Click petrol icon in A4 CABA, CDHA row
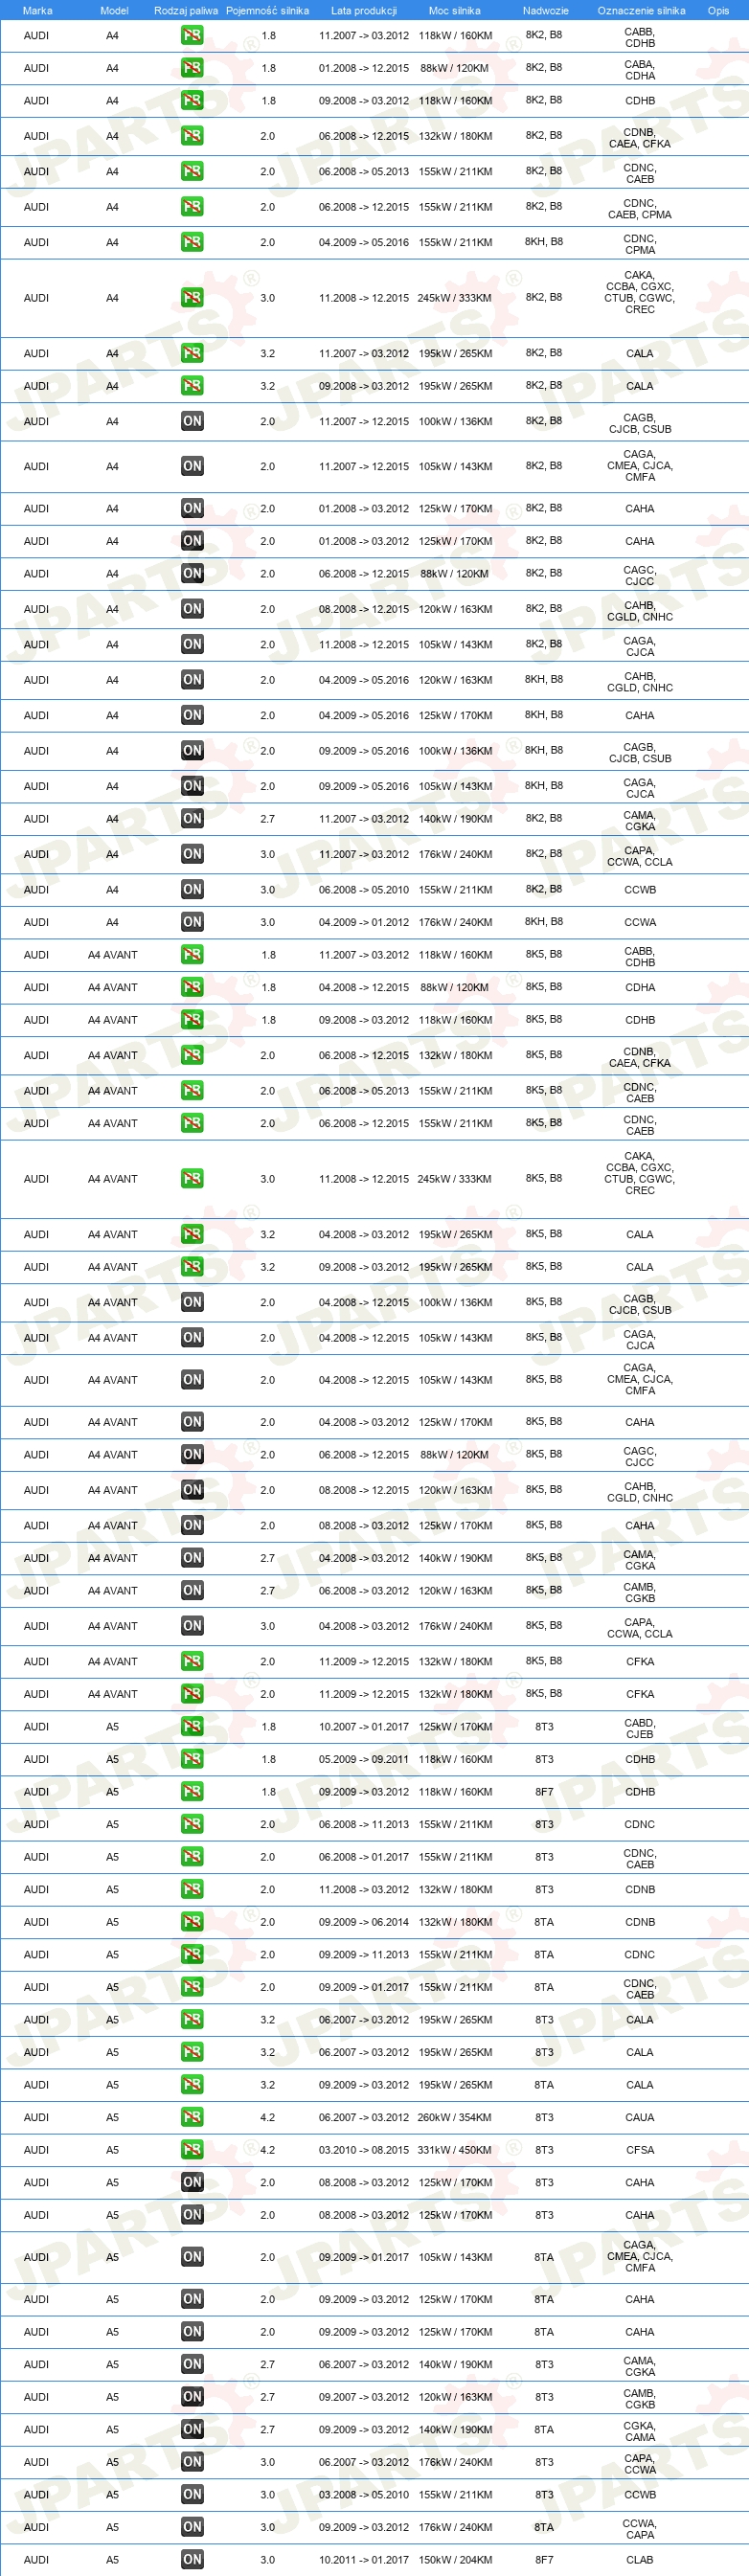The width and height of the screenshot is (749, 2576). (192, 68)
